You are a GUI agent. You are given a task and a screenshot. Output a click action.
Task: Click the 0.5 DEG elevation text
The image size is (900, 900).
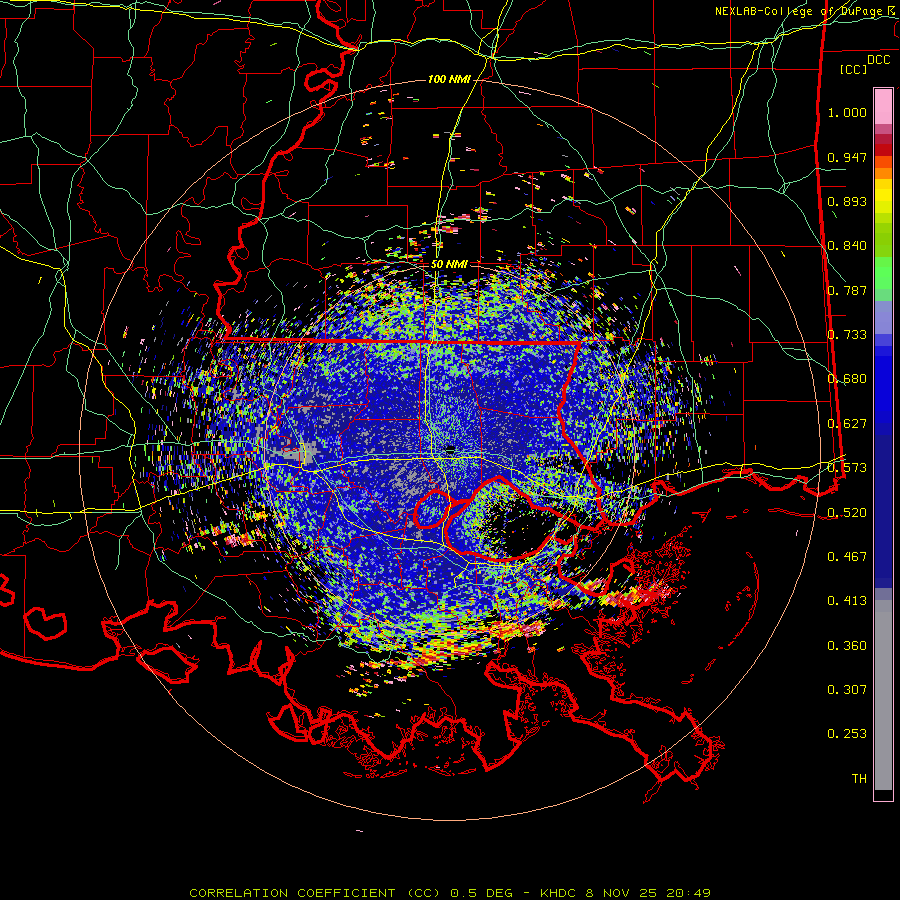pos(483,893)
